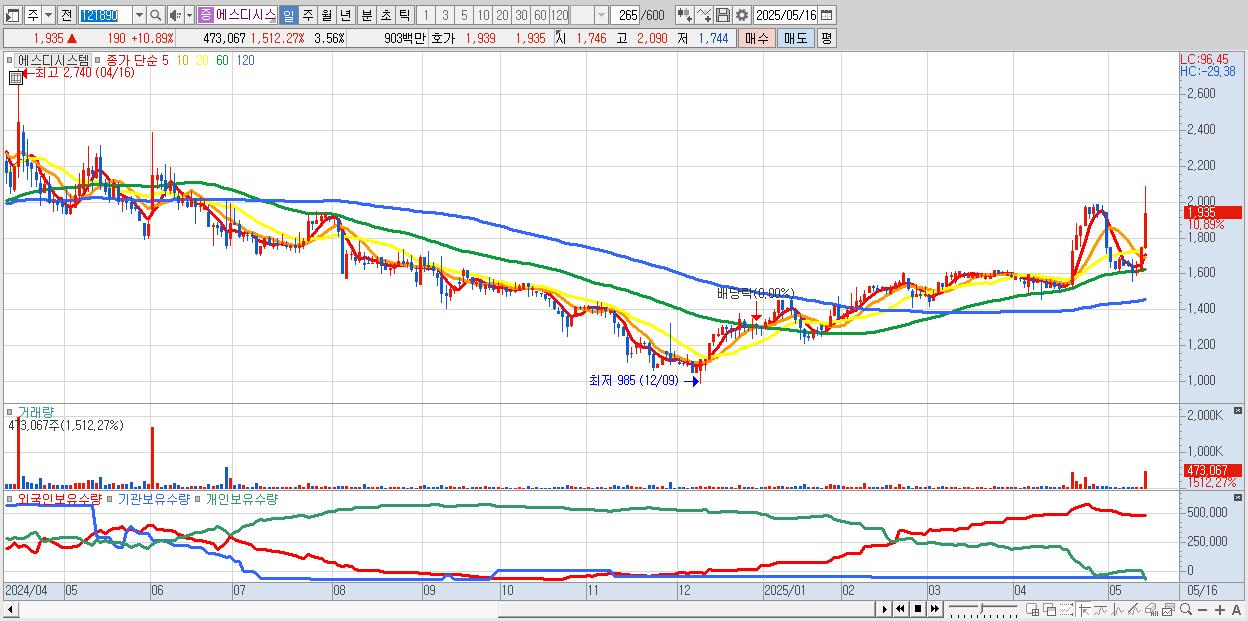Viewport: 1248px width, 621px height.
Task: Toggle the 전 button near stock code
Action: click(66, 16)
